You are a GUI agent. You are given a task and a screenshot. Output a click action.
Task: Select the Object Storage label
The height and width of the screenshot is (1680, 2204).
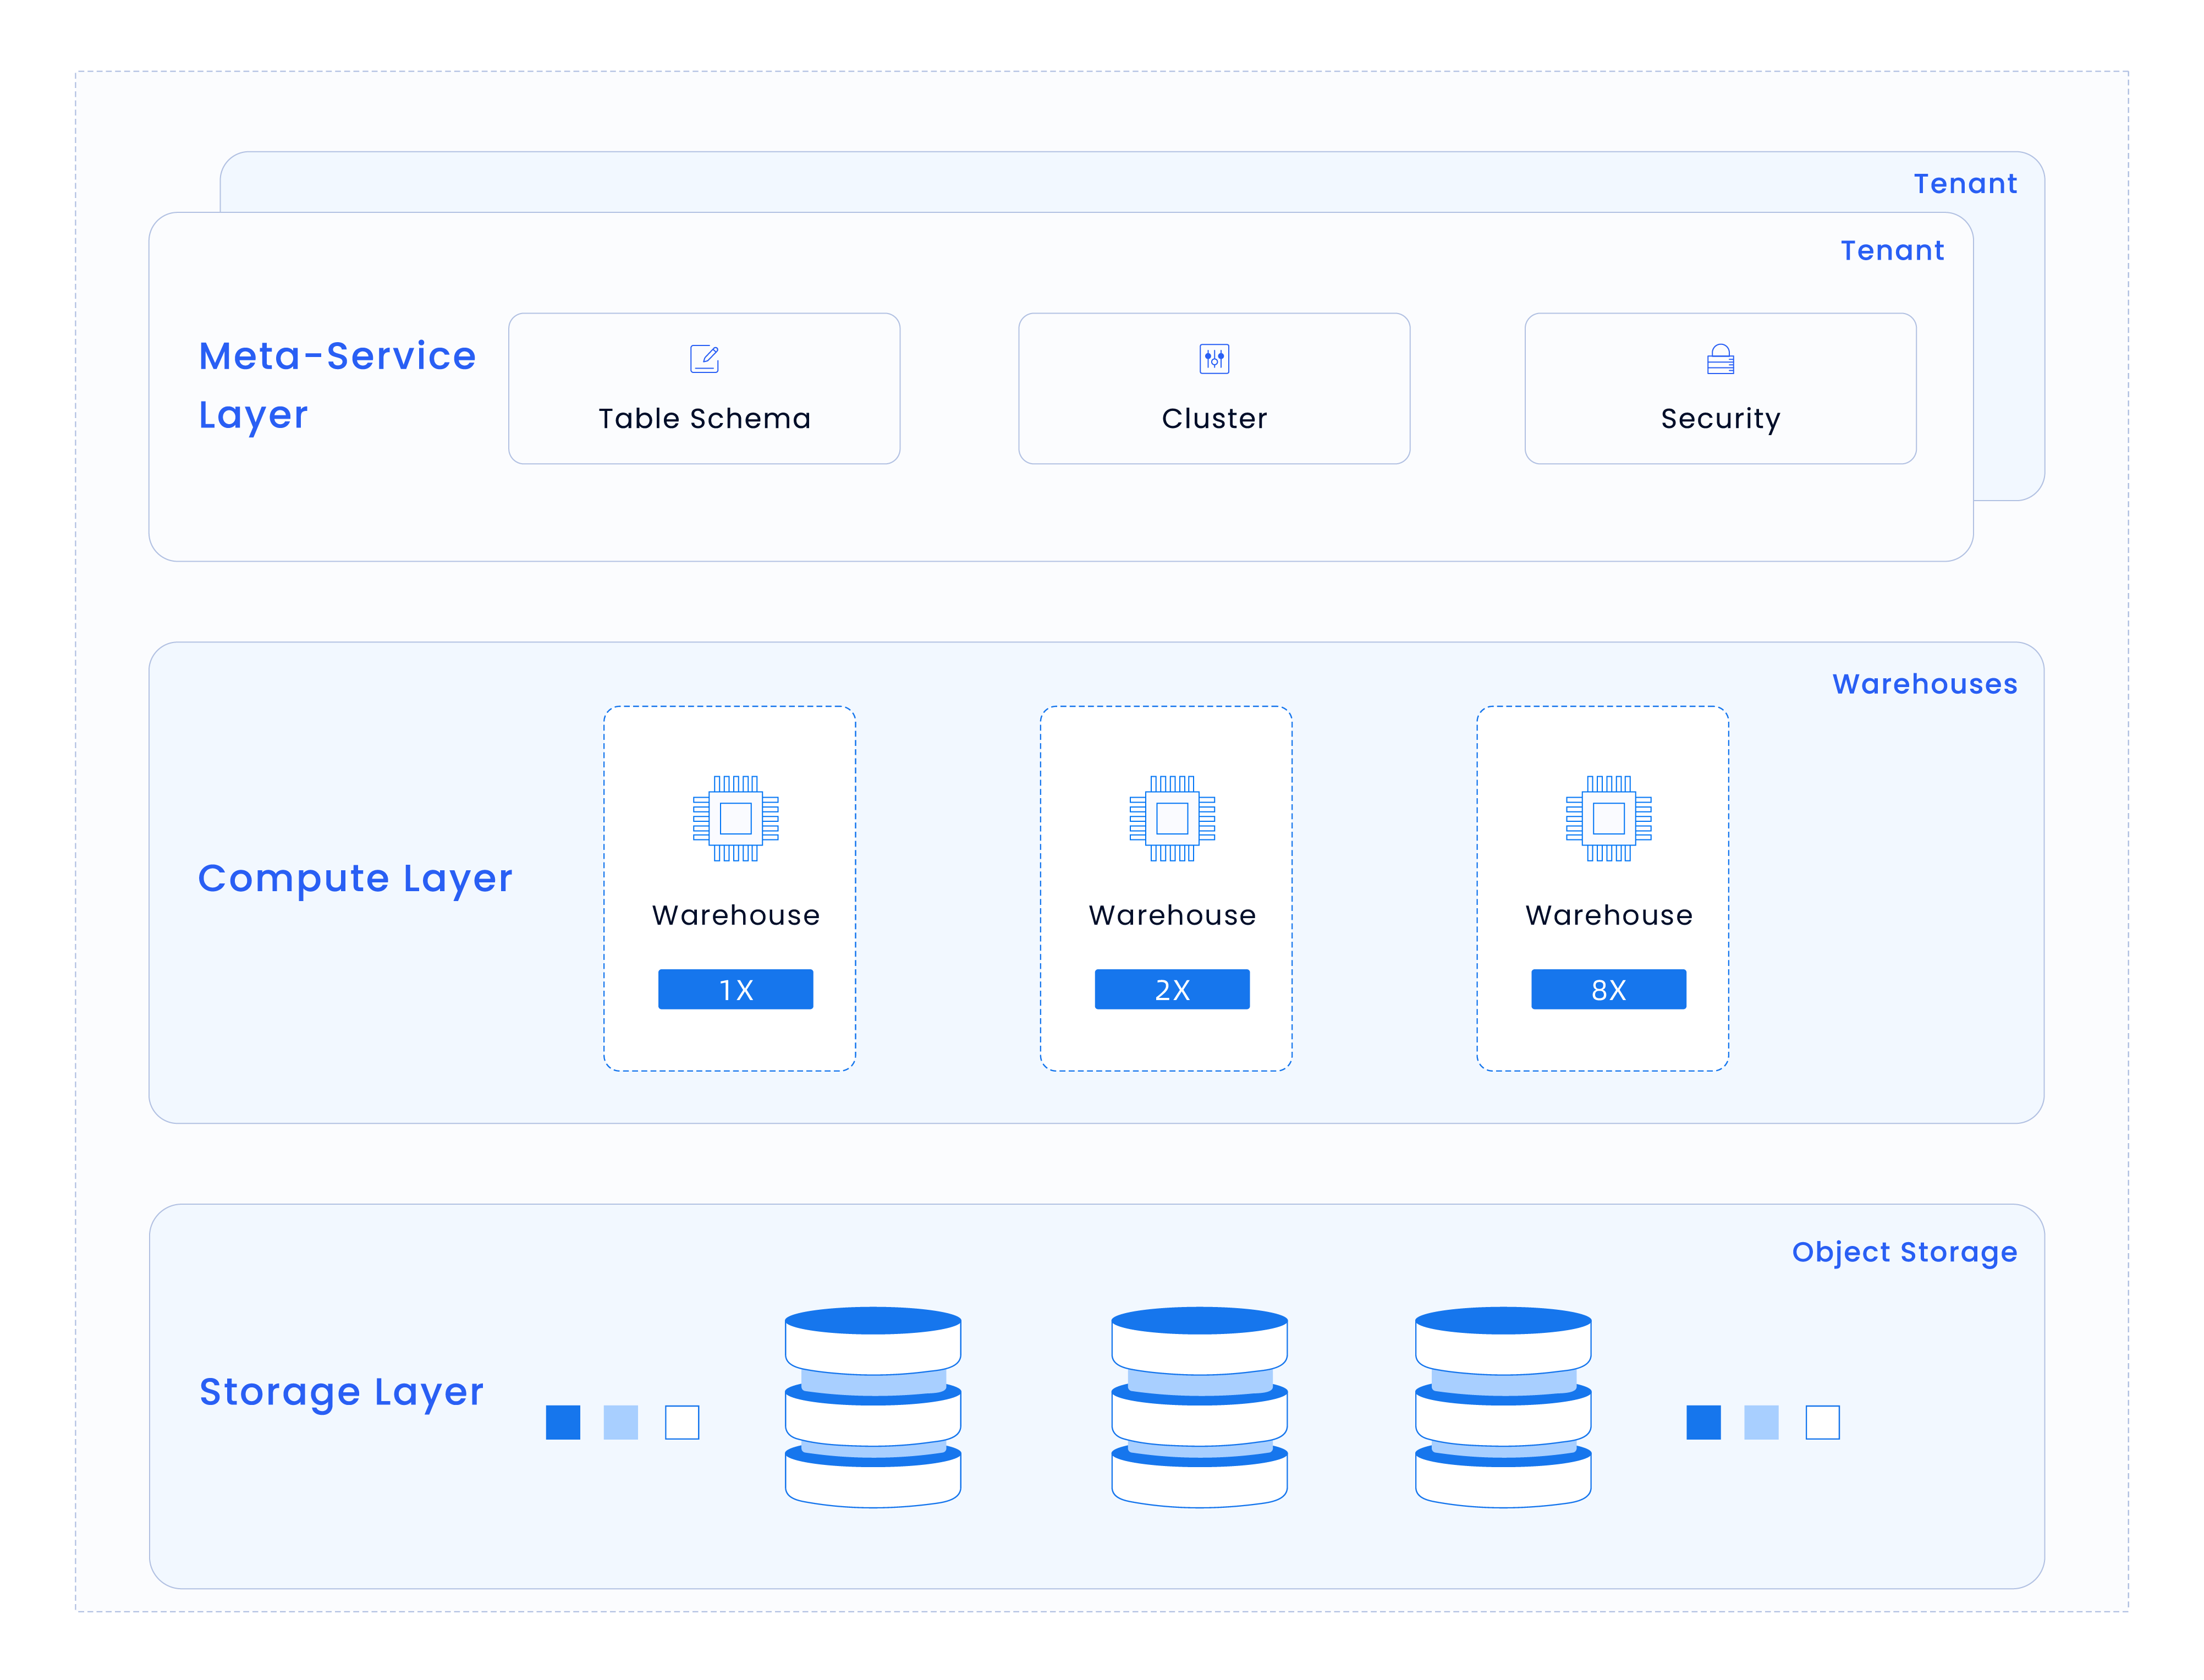tap(1903, 1251)
